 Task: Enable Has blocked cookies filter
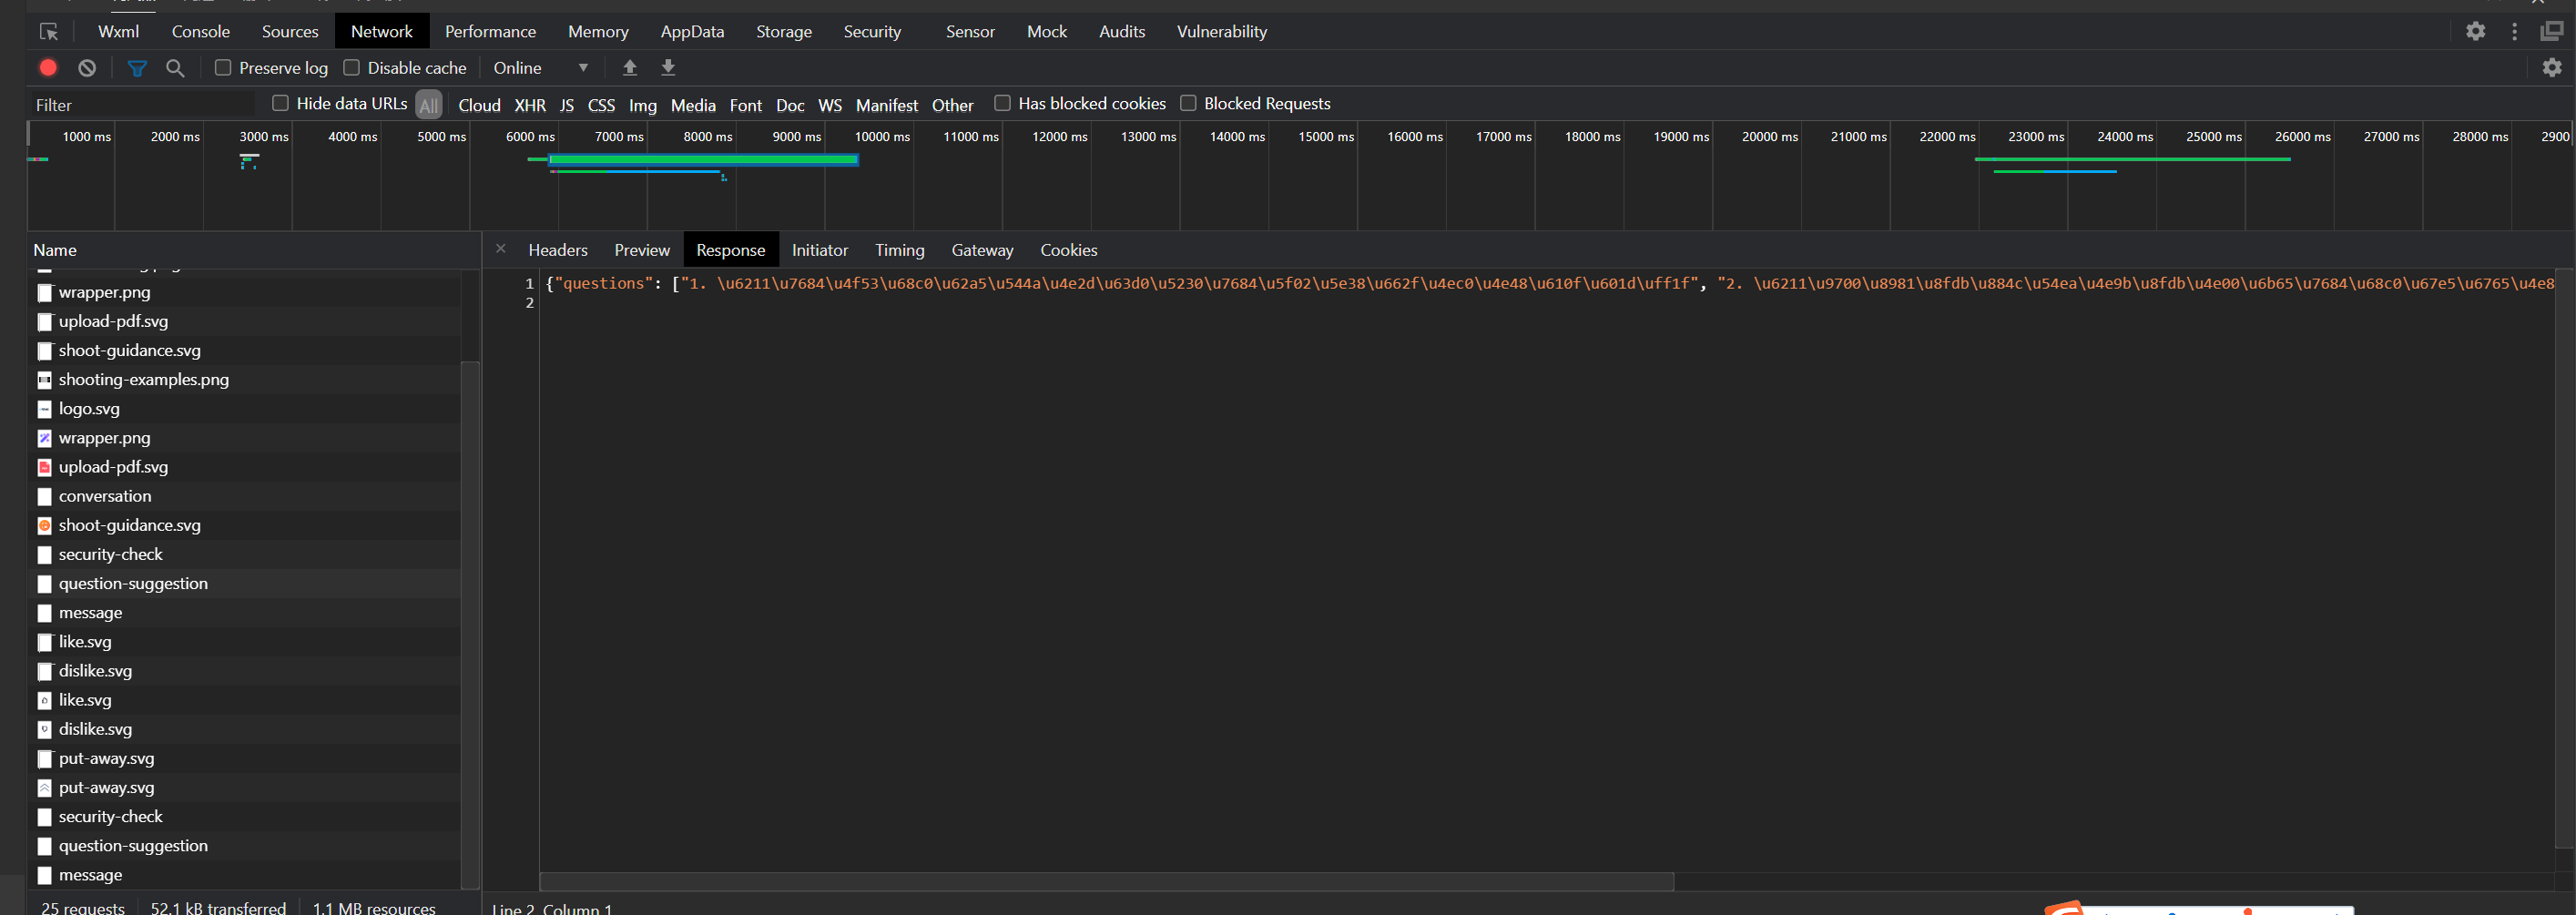pos(1002,103)
